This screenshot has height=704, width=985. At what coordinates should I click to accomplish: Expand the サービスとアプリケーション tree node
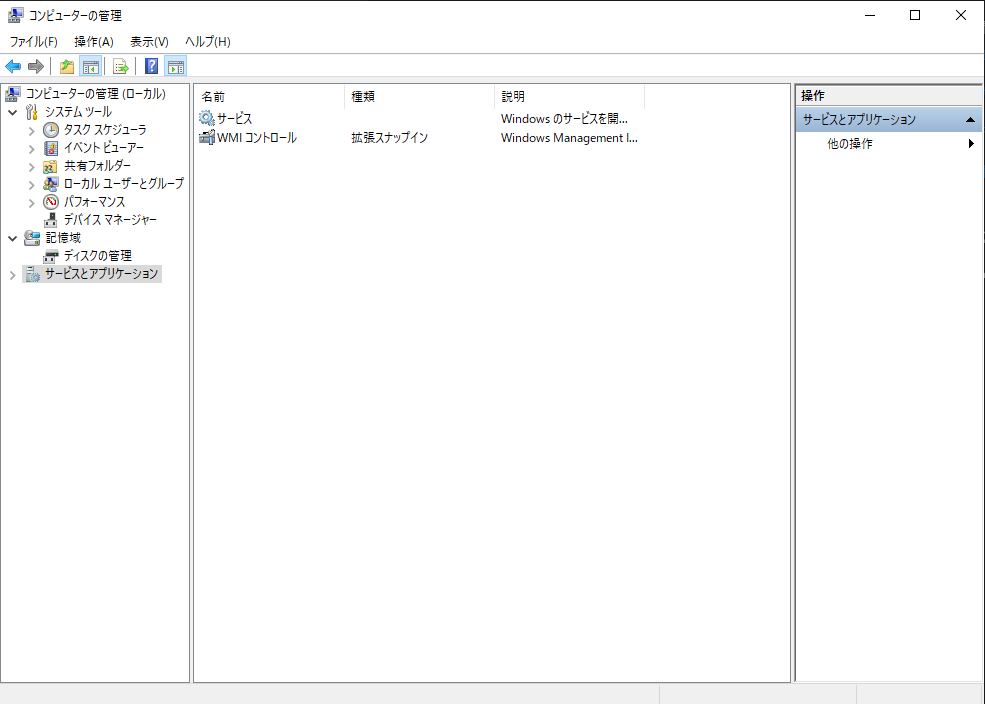pos(13,275)
